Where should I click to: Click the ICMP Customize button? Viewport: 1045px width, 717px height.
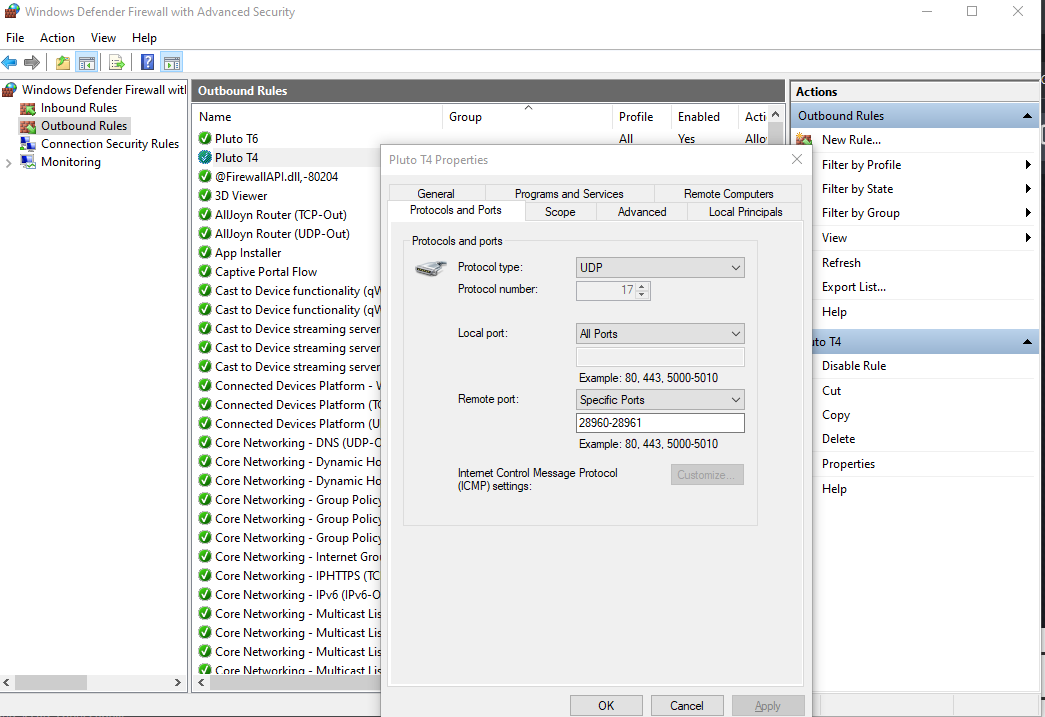(x=707, y=474)
